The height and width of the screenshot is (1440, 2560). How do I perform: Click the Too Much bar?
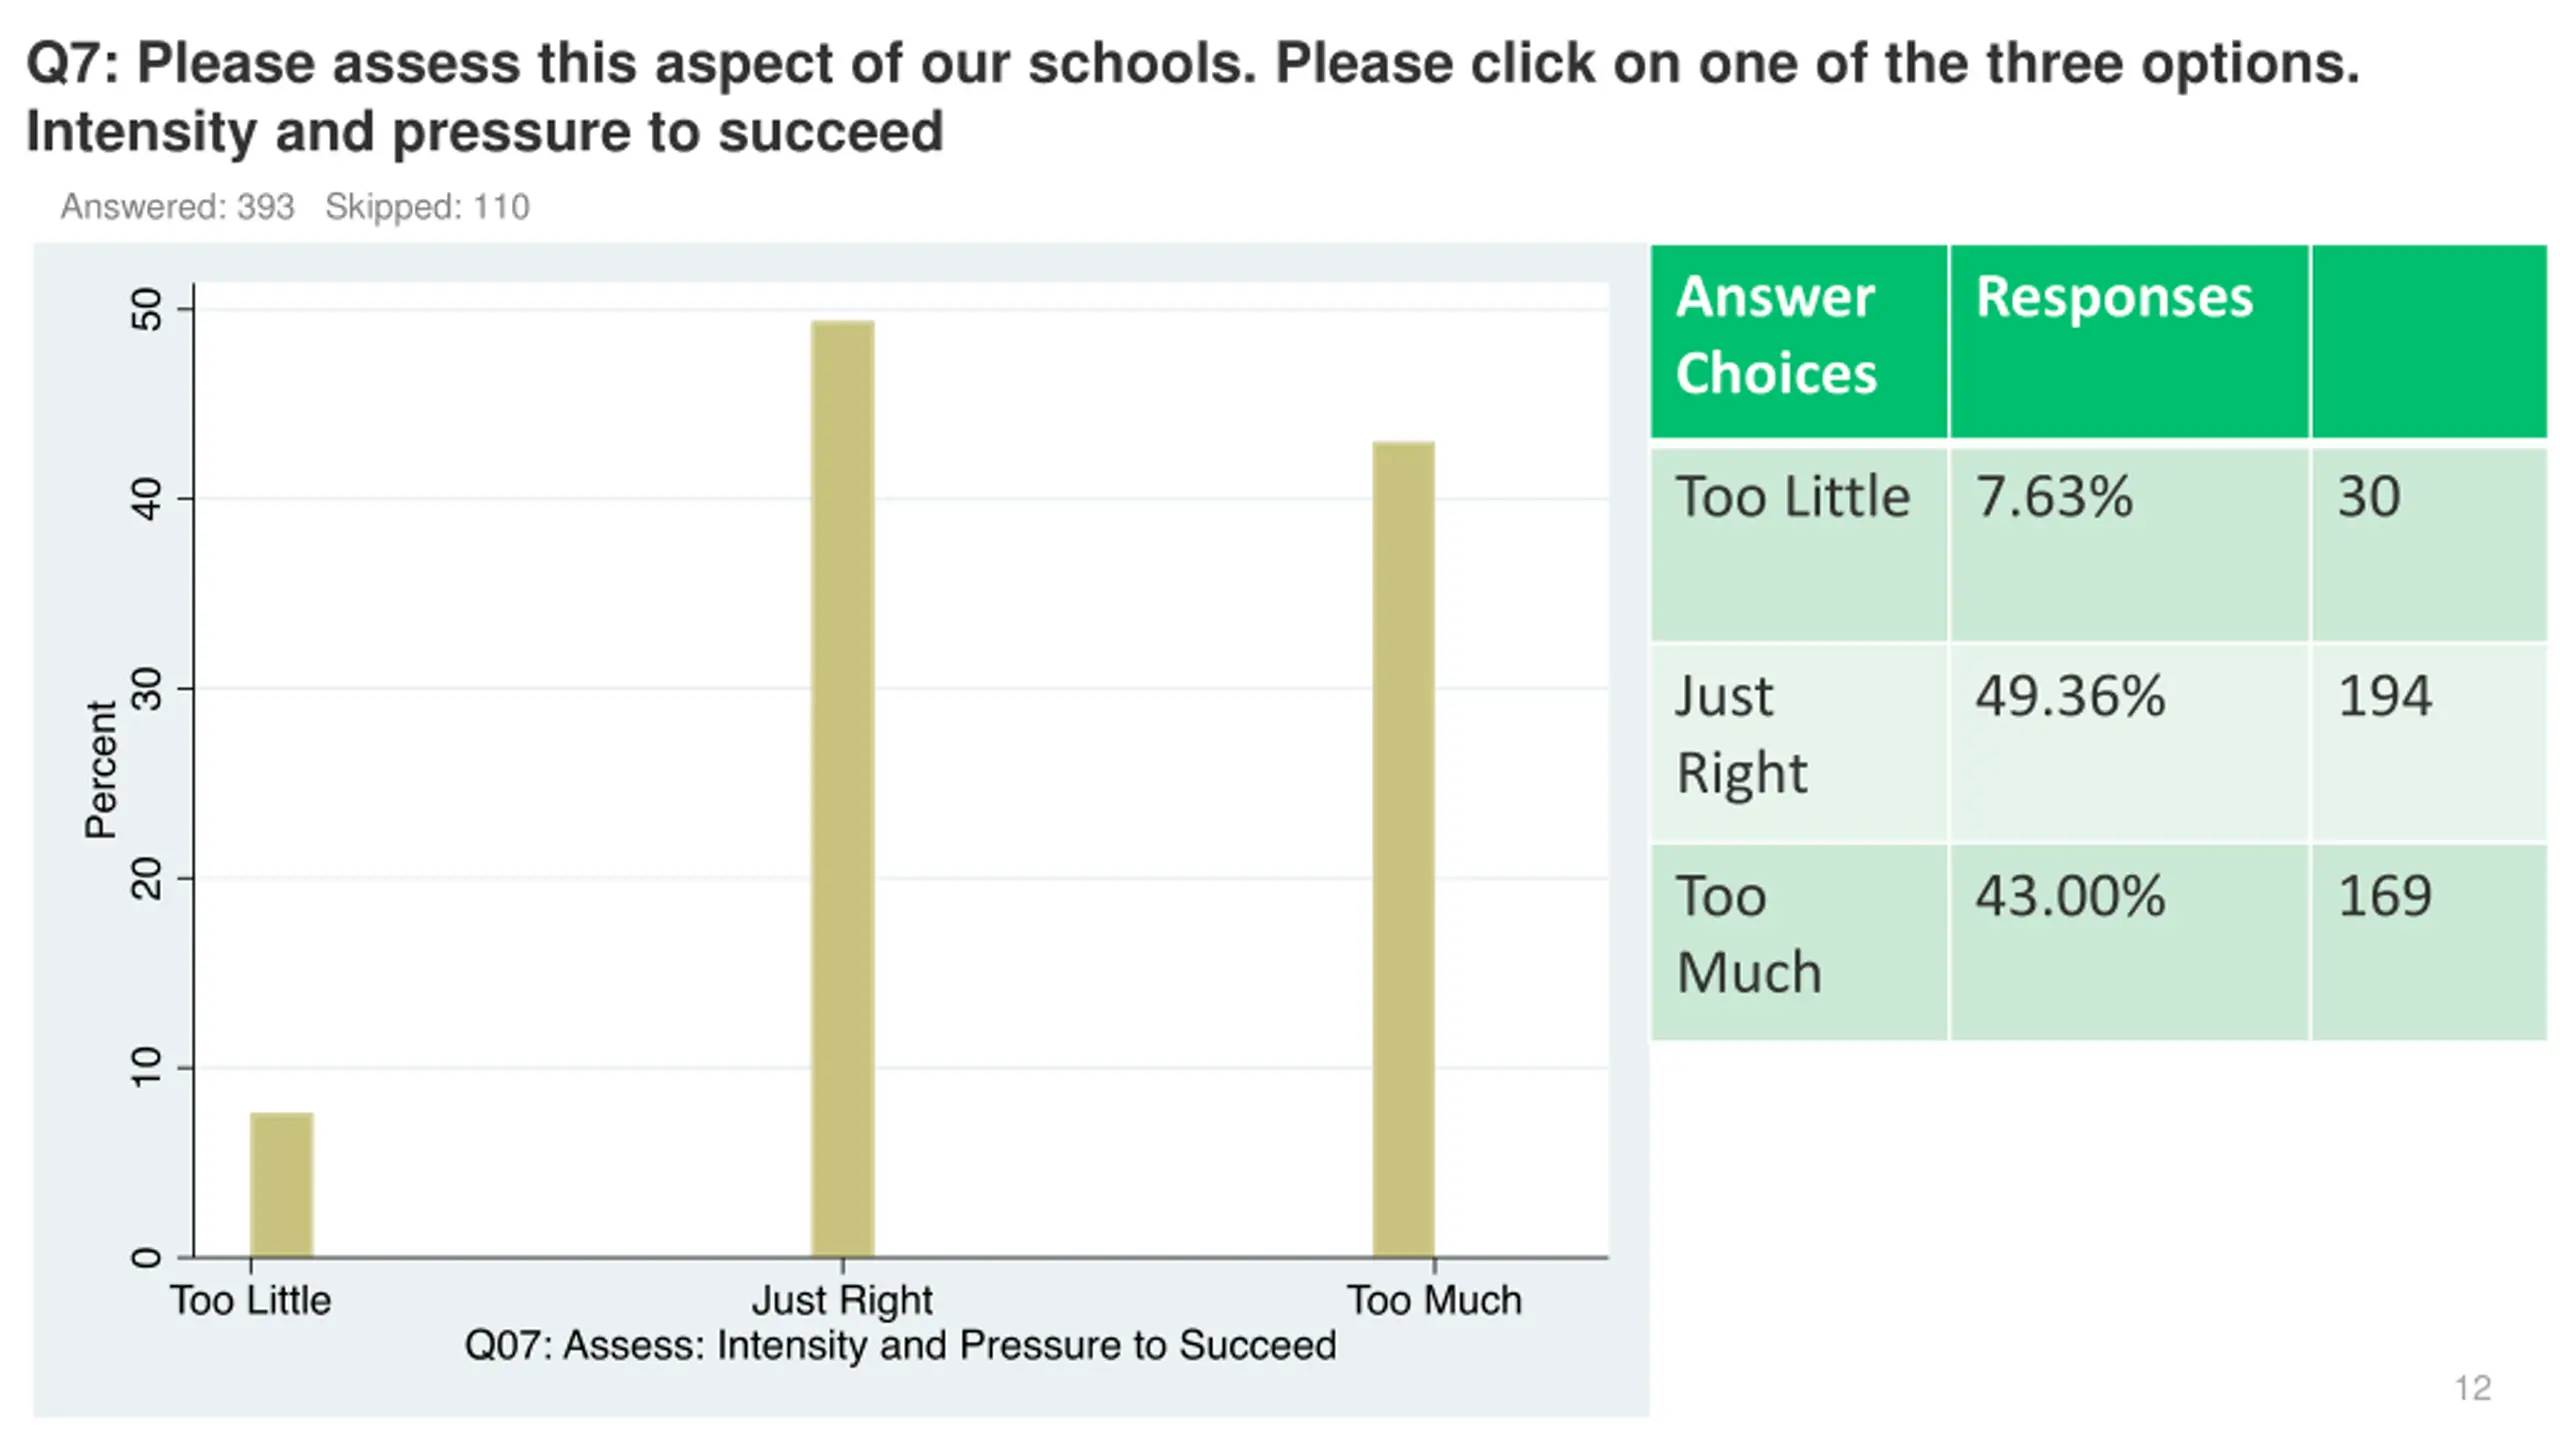pos(1403,849)
